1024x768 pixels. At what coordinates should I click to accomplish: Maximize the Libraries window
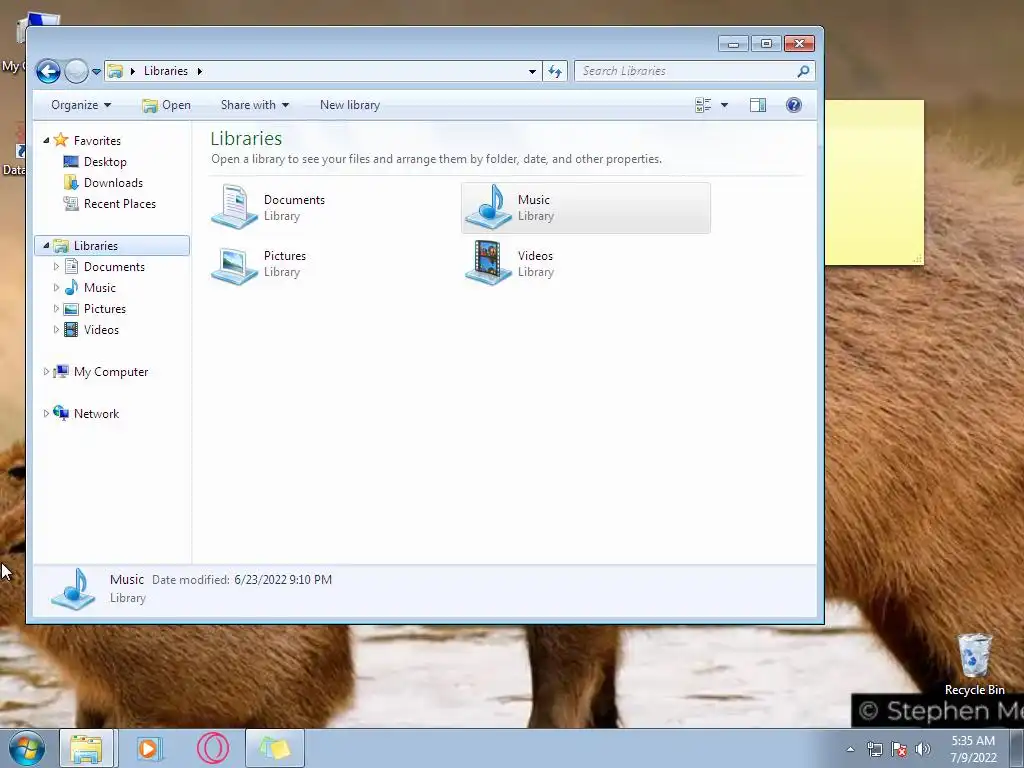point(766,44)
